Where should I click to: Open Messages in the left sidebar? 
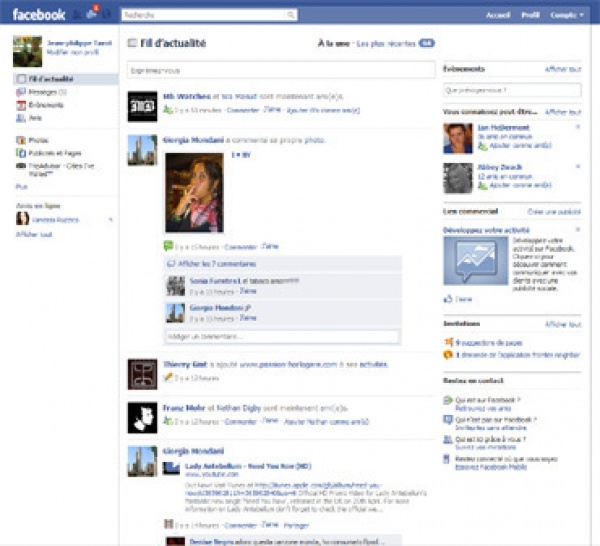pos(41,92)
